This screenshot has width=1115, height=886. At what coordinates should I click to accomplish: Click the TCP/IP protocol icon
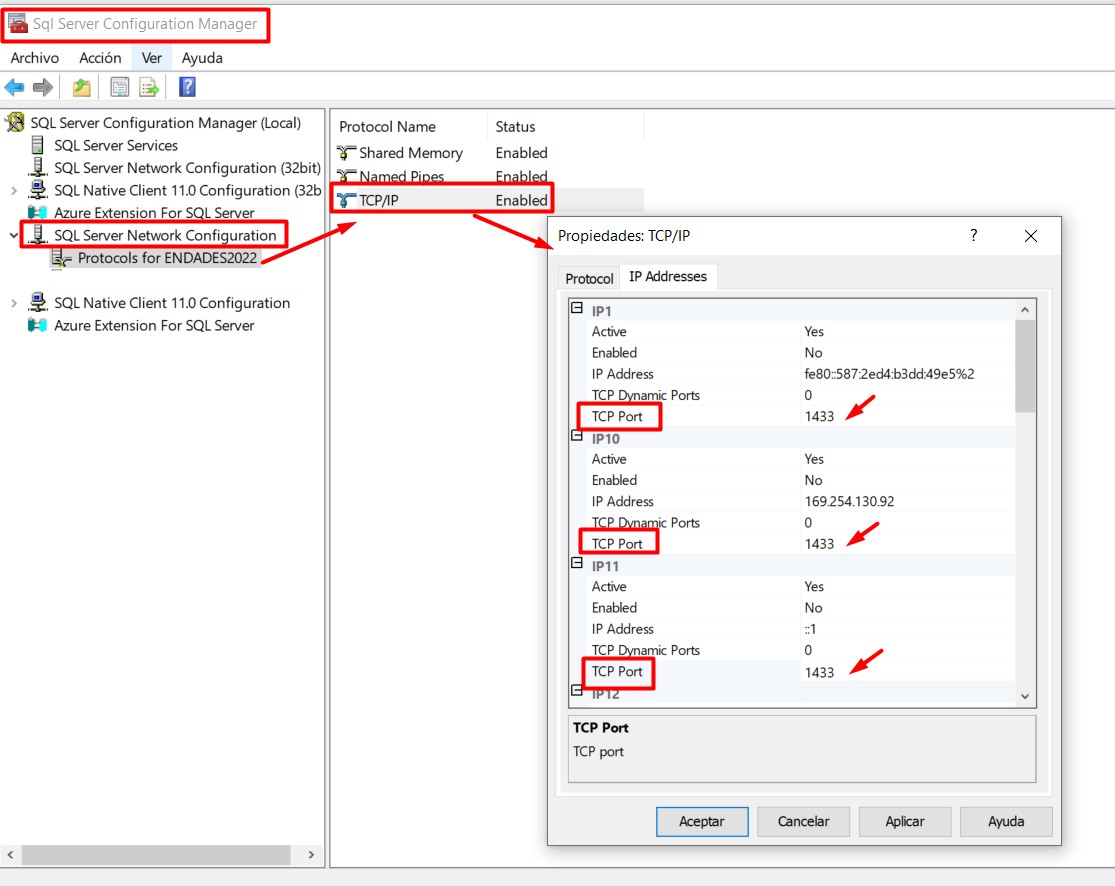346,200
